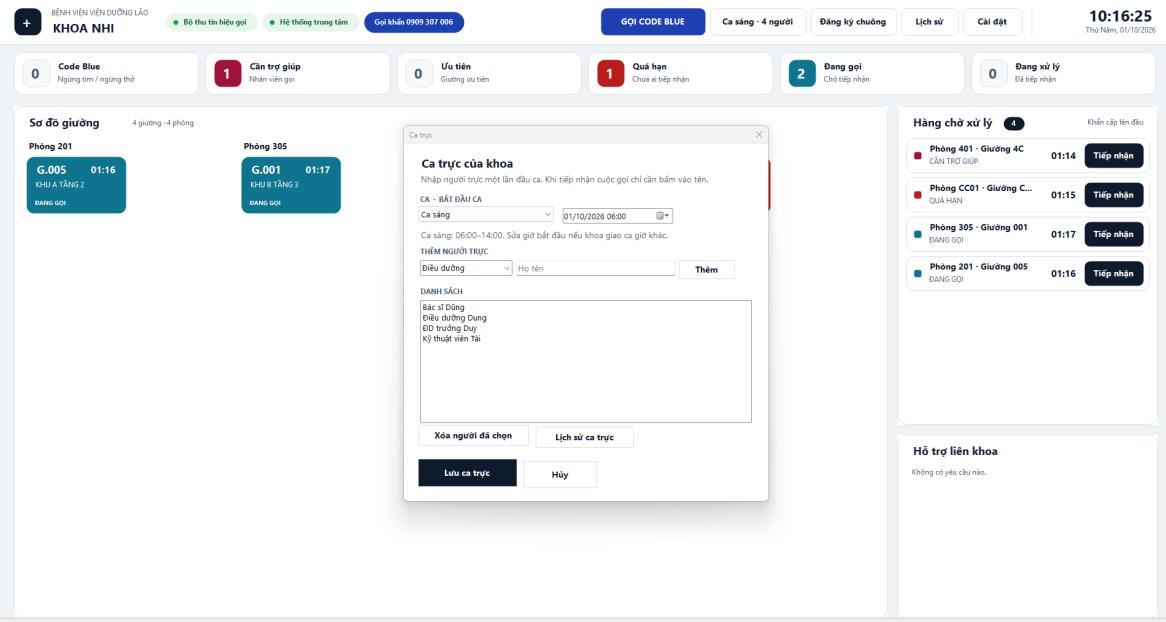Viewport: 1166px width, 622px height.
Task: Select the Đang xử lý summary card
Action: [1063, 73]
